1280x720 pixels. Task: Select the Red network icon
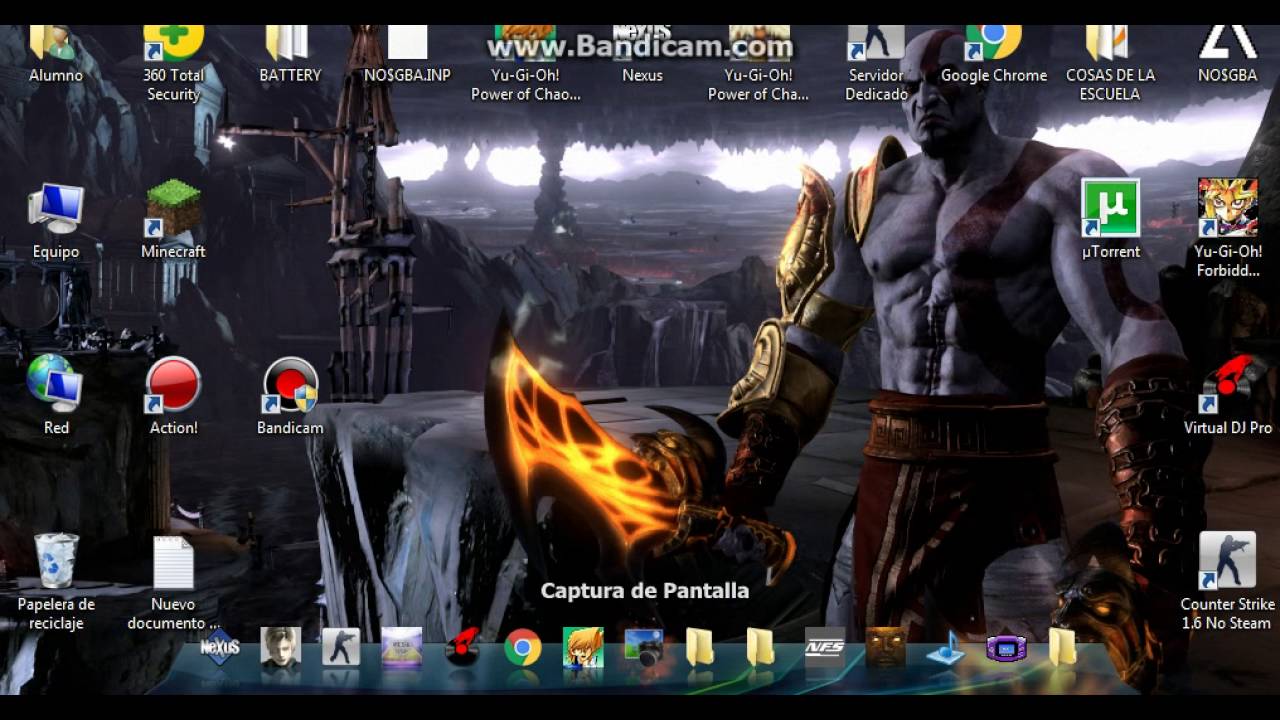point(56,396)
